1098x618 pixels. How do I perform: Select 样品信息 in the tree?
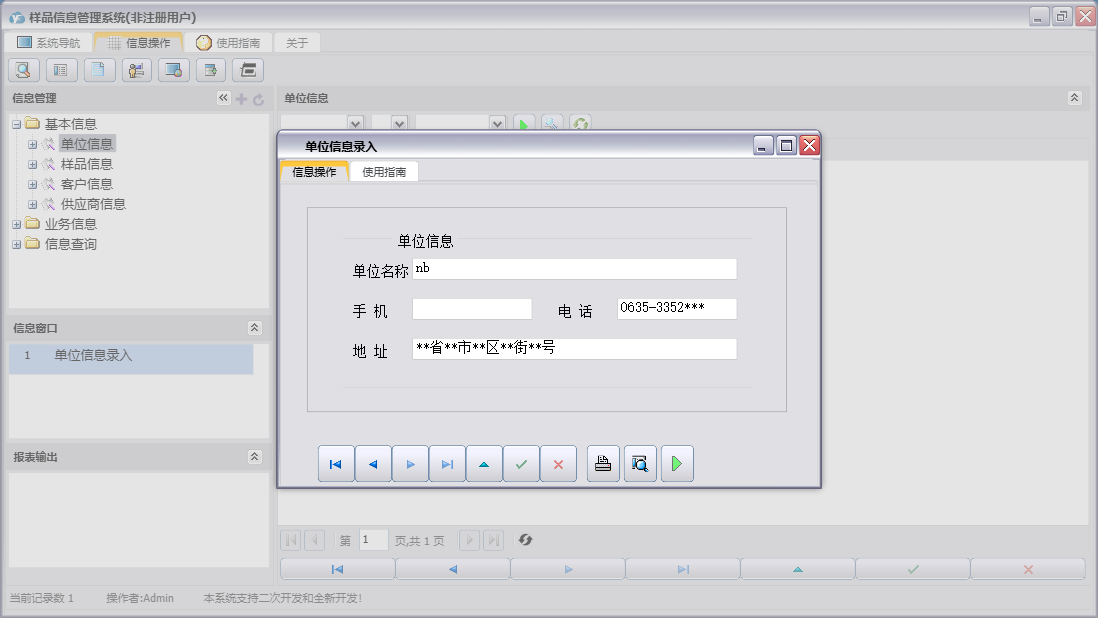pos(86,164)
